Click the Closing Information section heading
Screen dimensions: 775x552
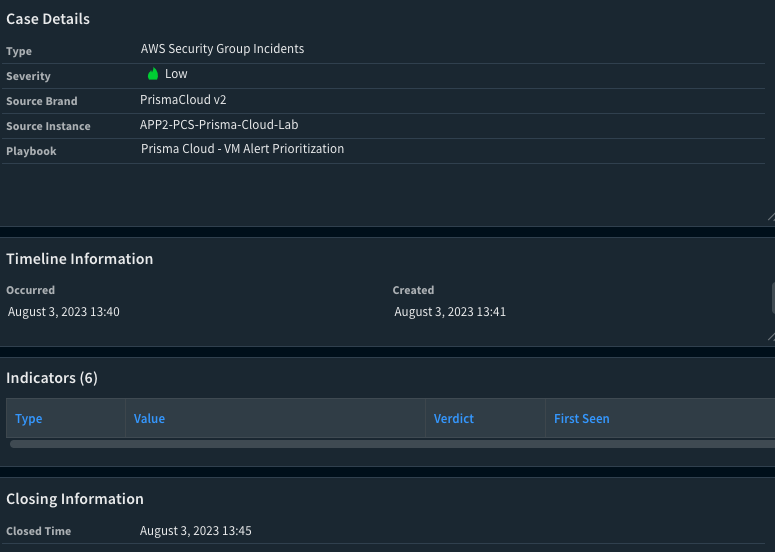[75, 498]
